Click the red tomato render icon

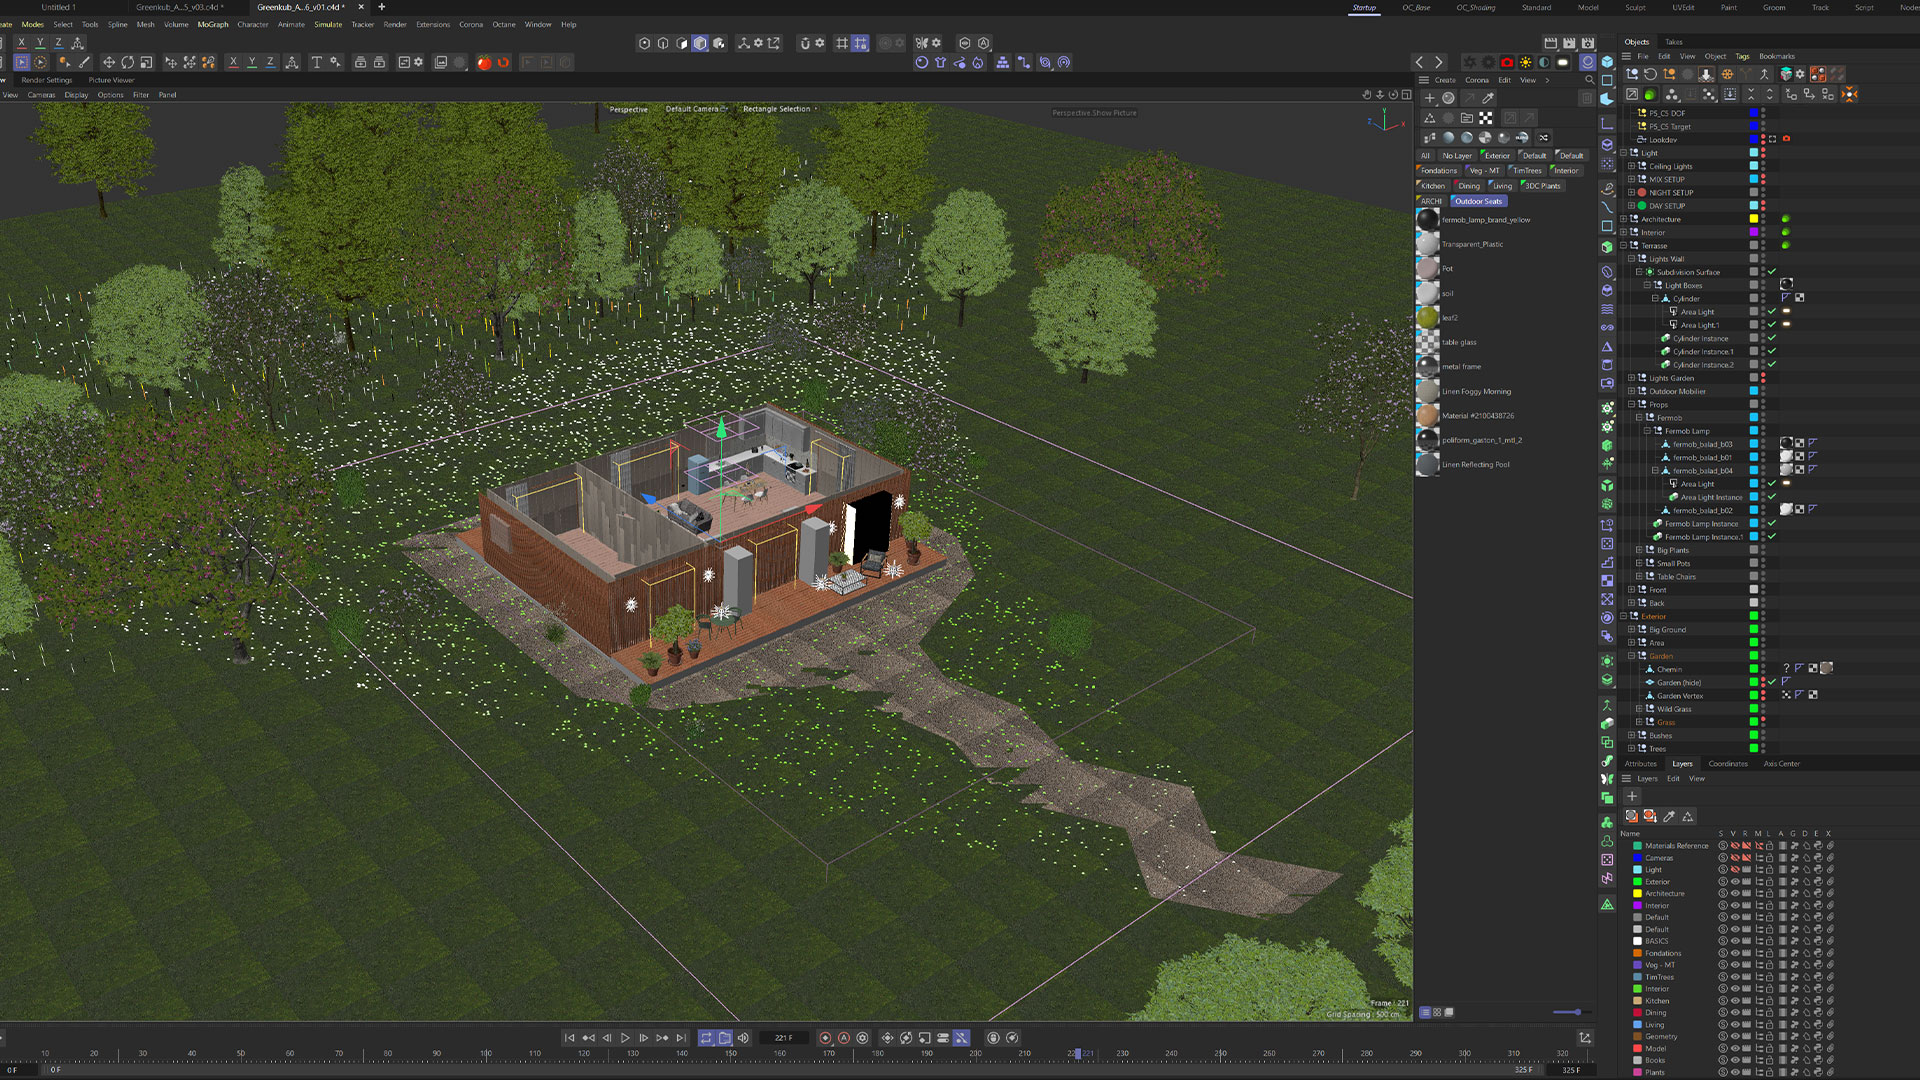click(484, 62)
